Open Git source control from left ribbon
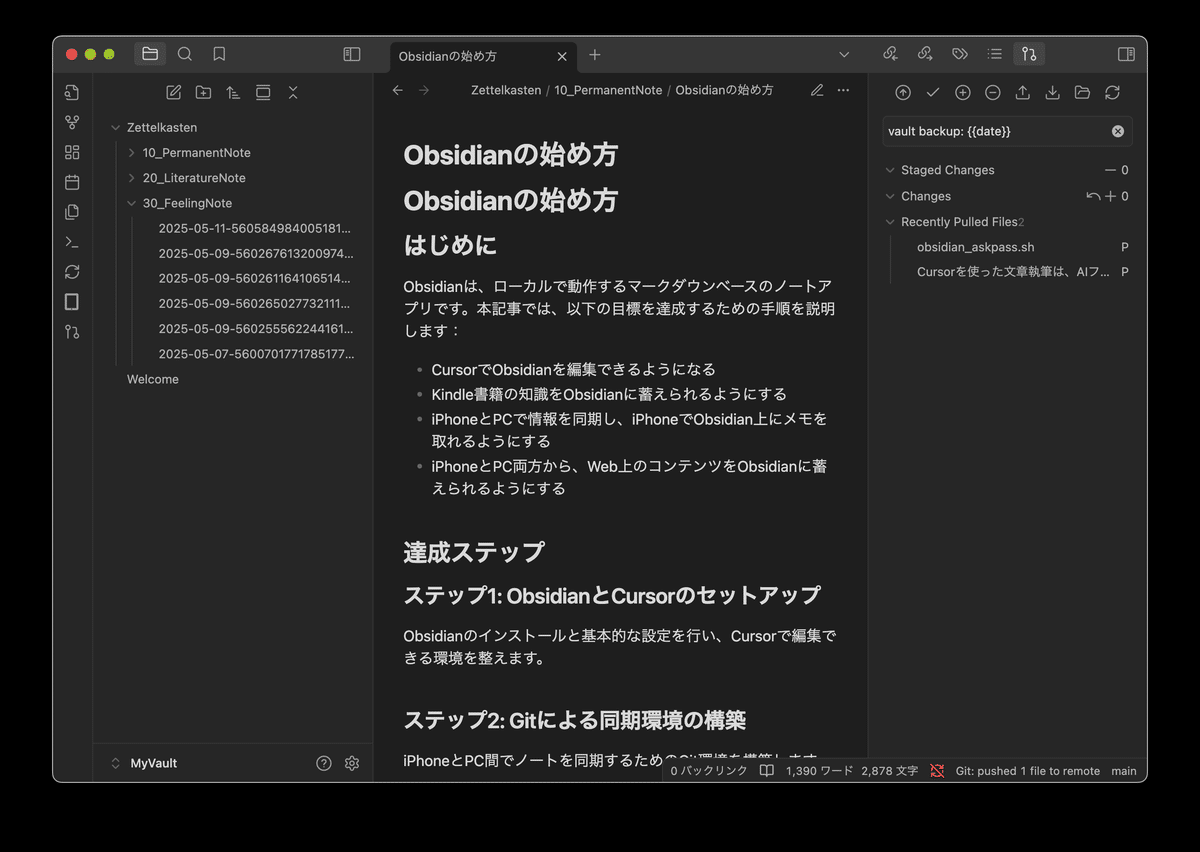The width and height of the screenshot is (1200, 852). [72, 331]
